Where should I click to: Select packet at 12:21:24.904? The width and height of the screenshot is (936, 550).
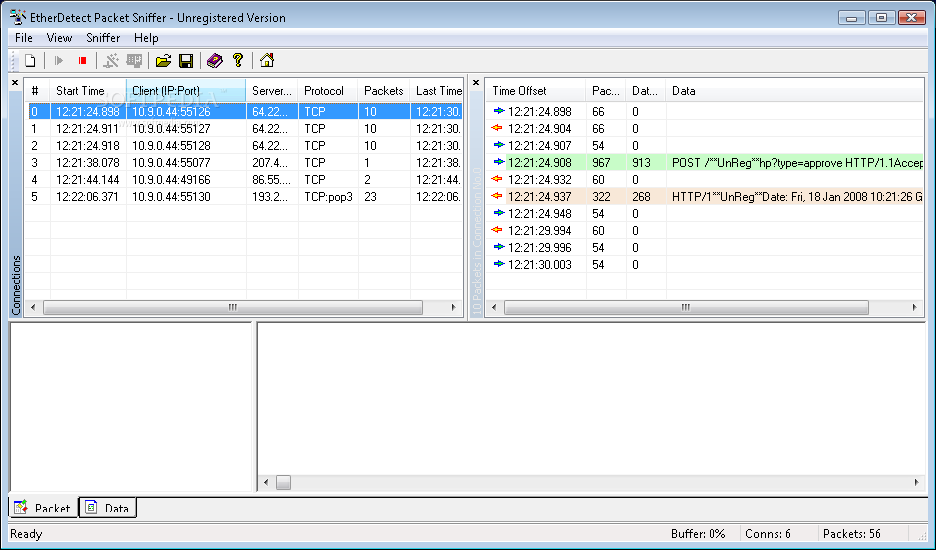click(x=705, y=128)
